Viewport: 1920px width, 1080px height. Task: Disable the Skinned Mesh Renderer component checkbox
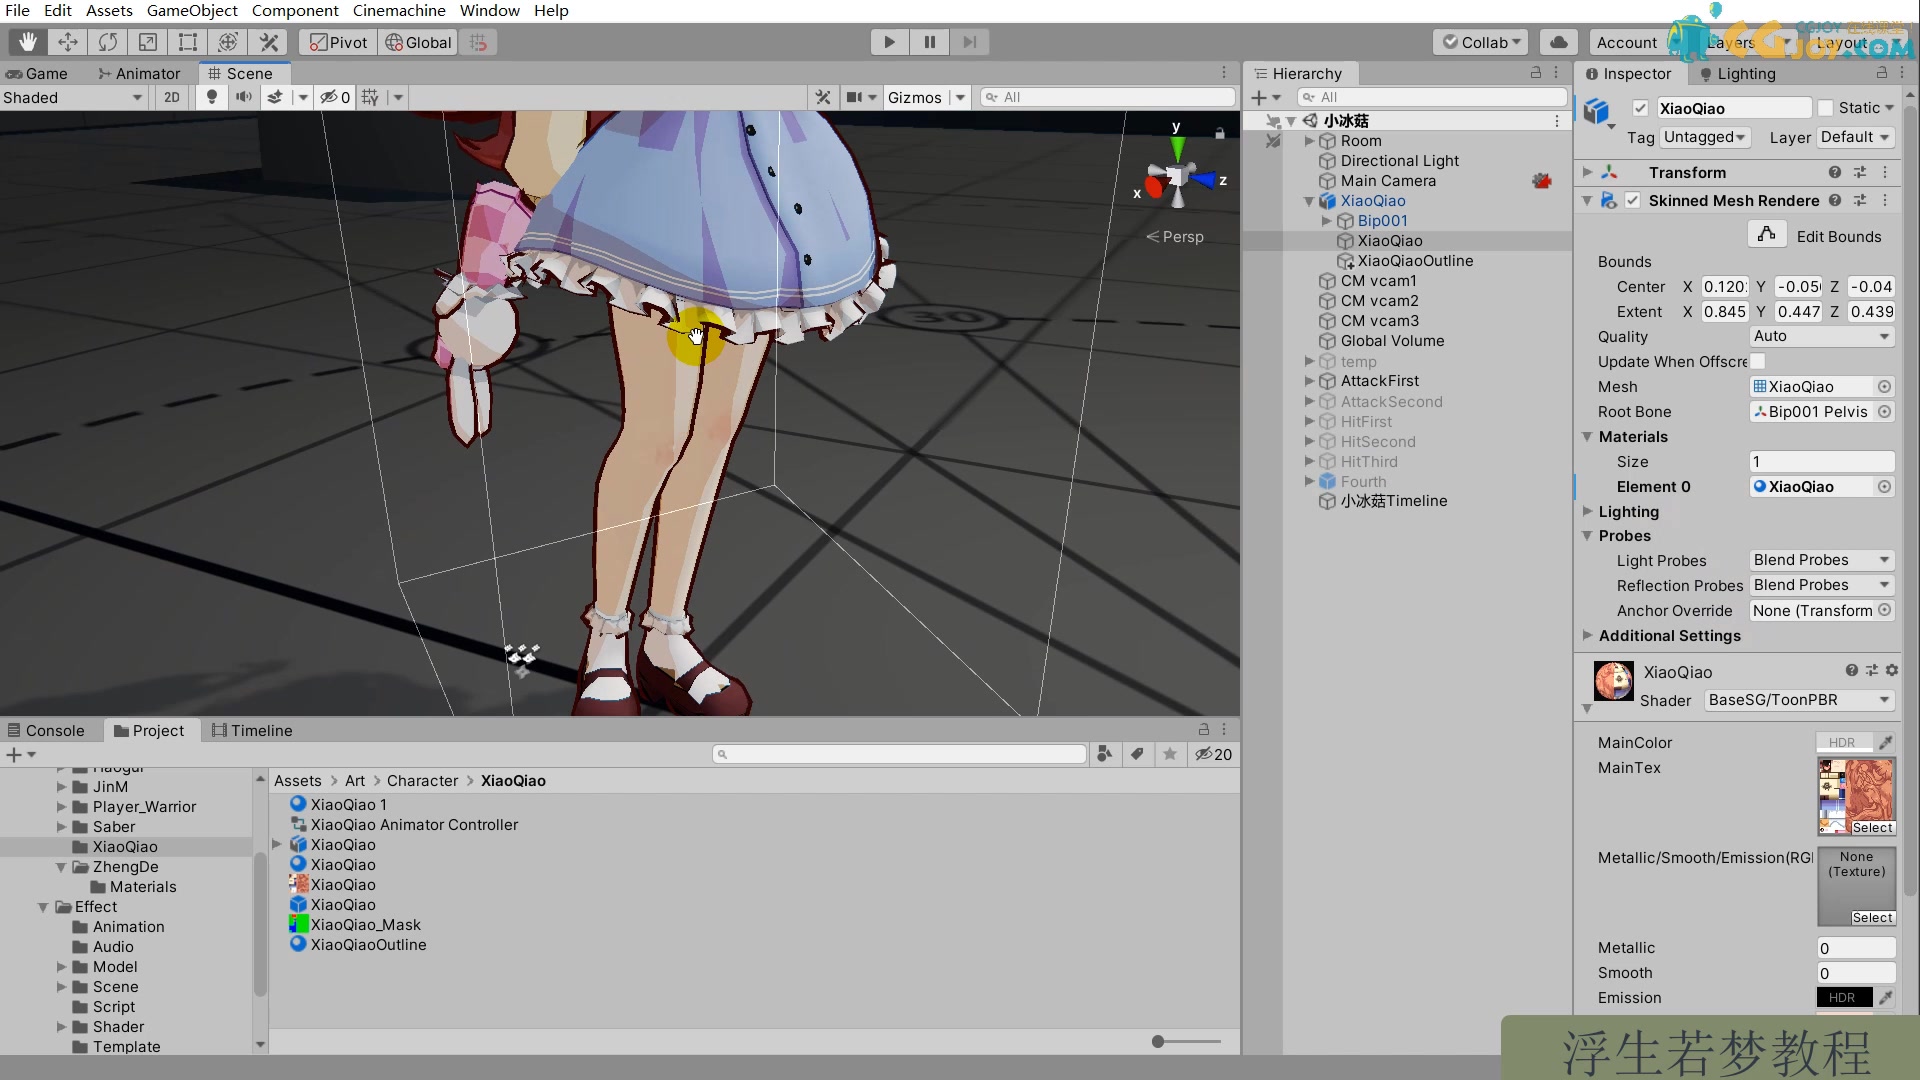pyautogui.click(x=1633, y=200)
